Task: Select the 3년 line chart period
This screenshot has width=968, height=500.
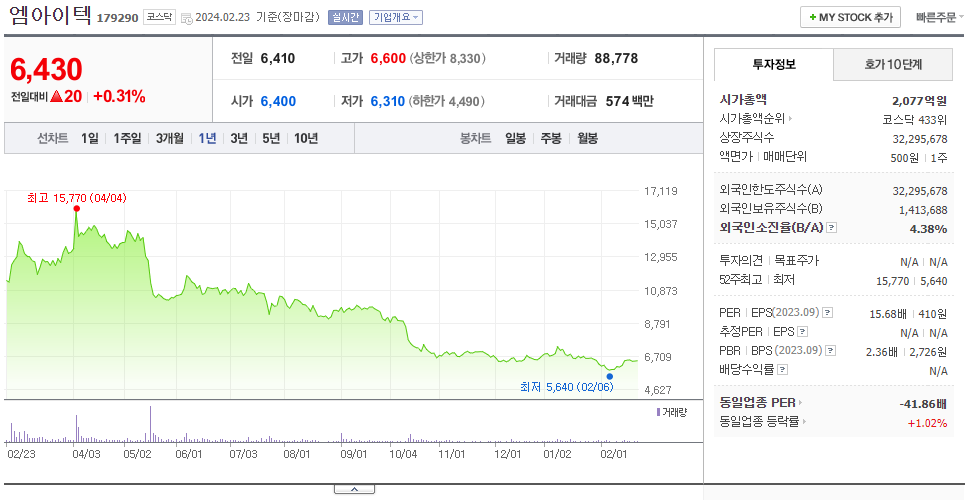Action: coord(239,138)
